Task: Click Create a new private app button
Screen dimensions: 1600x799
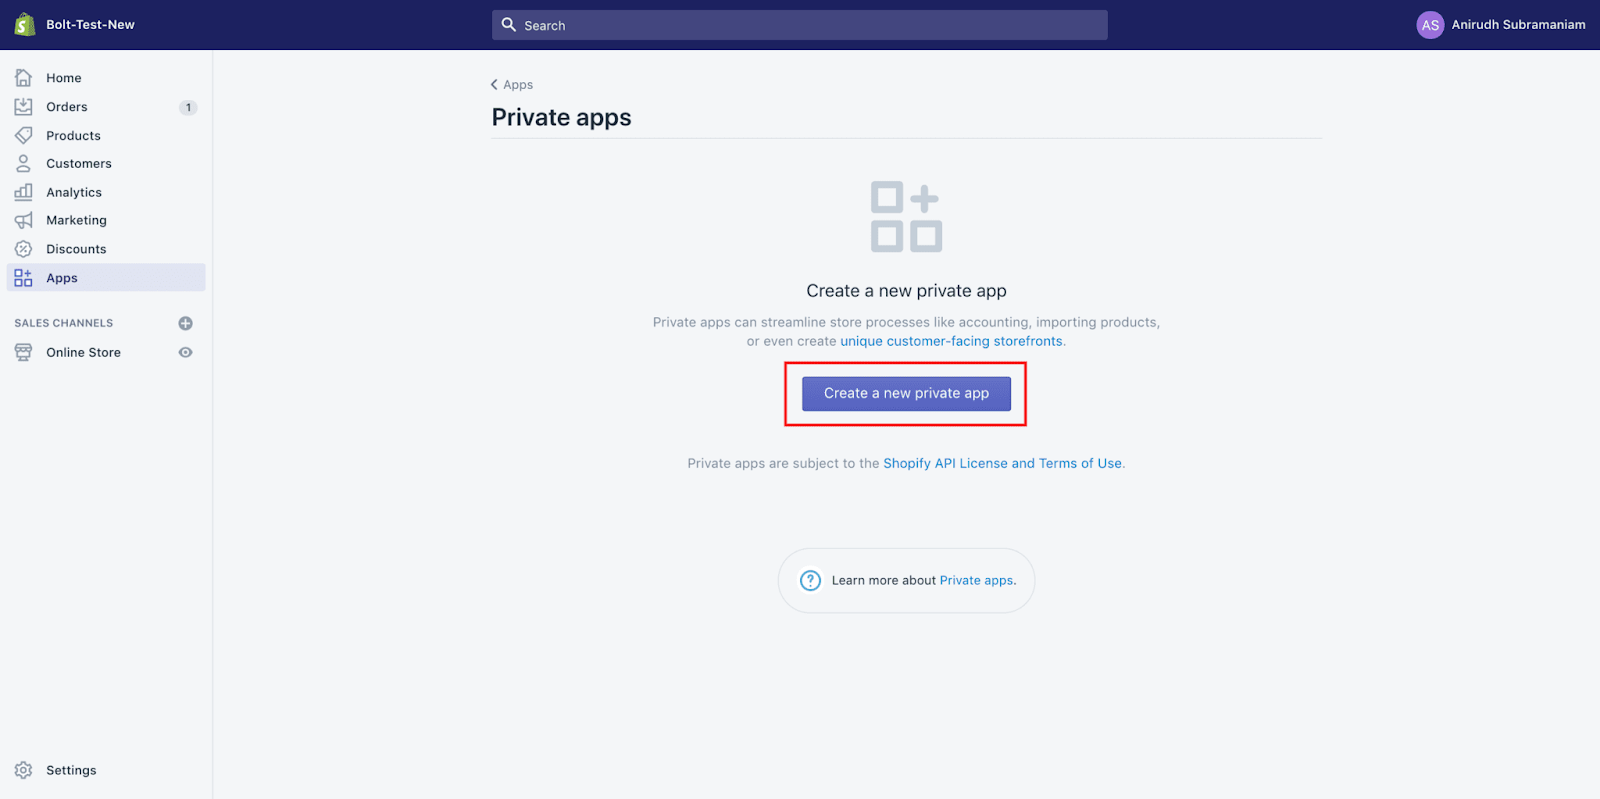Action: click(x=906, y=394)
